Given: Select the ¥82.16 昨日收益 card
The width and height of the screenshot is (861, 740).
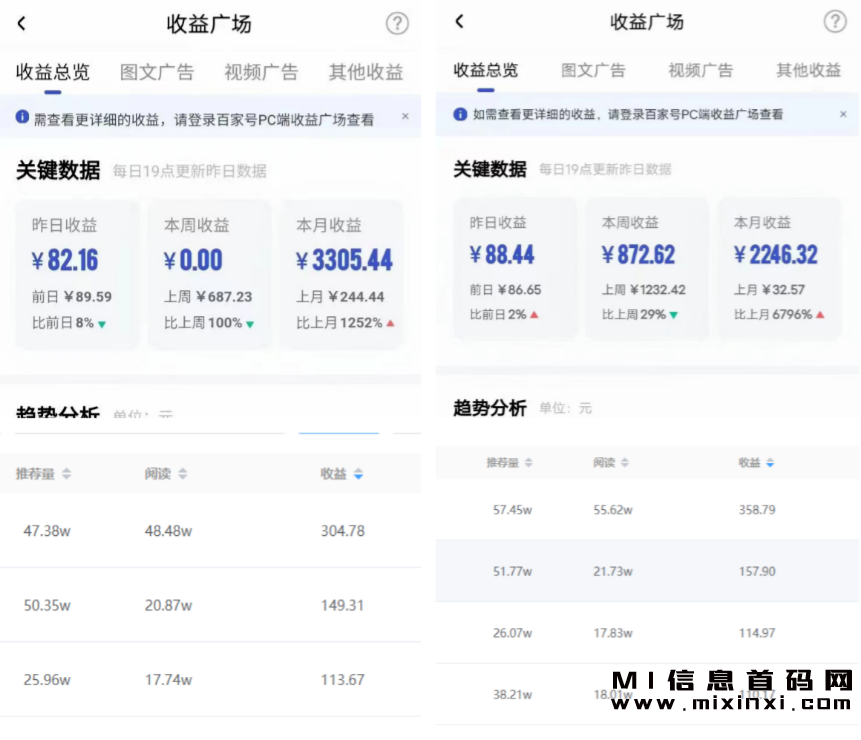Looking at the screenshot, I should click(x=78, y=275).
